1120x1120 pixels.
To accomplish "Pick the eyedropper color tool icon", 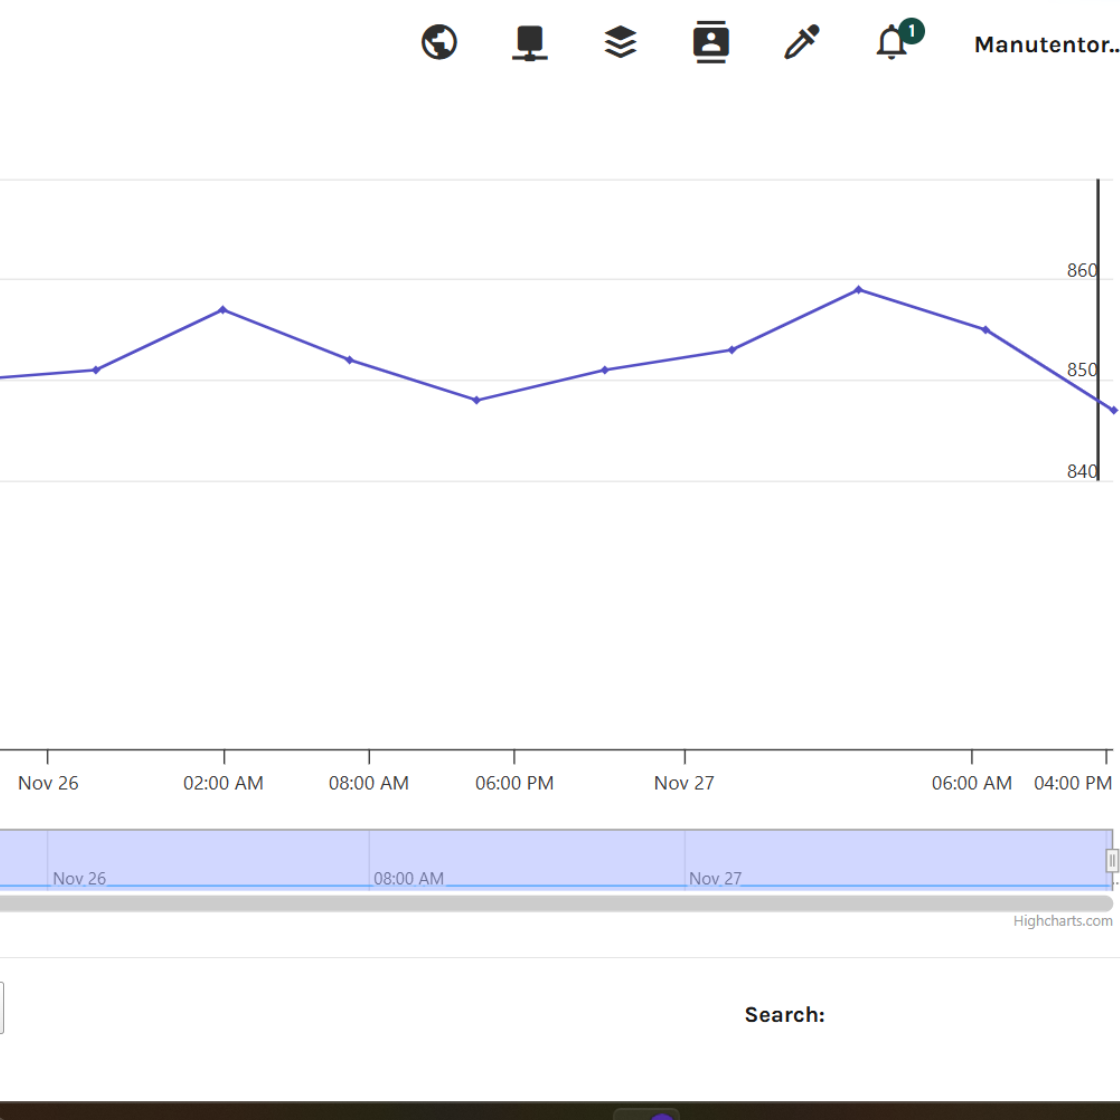I will 801,43.
